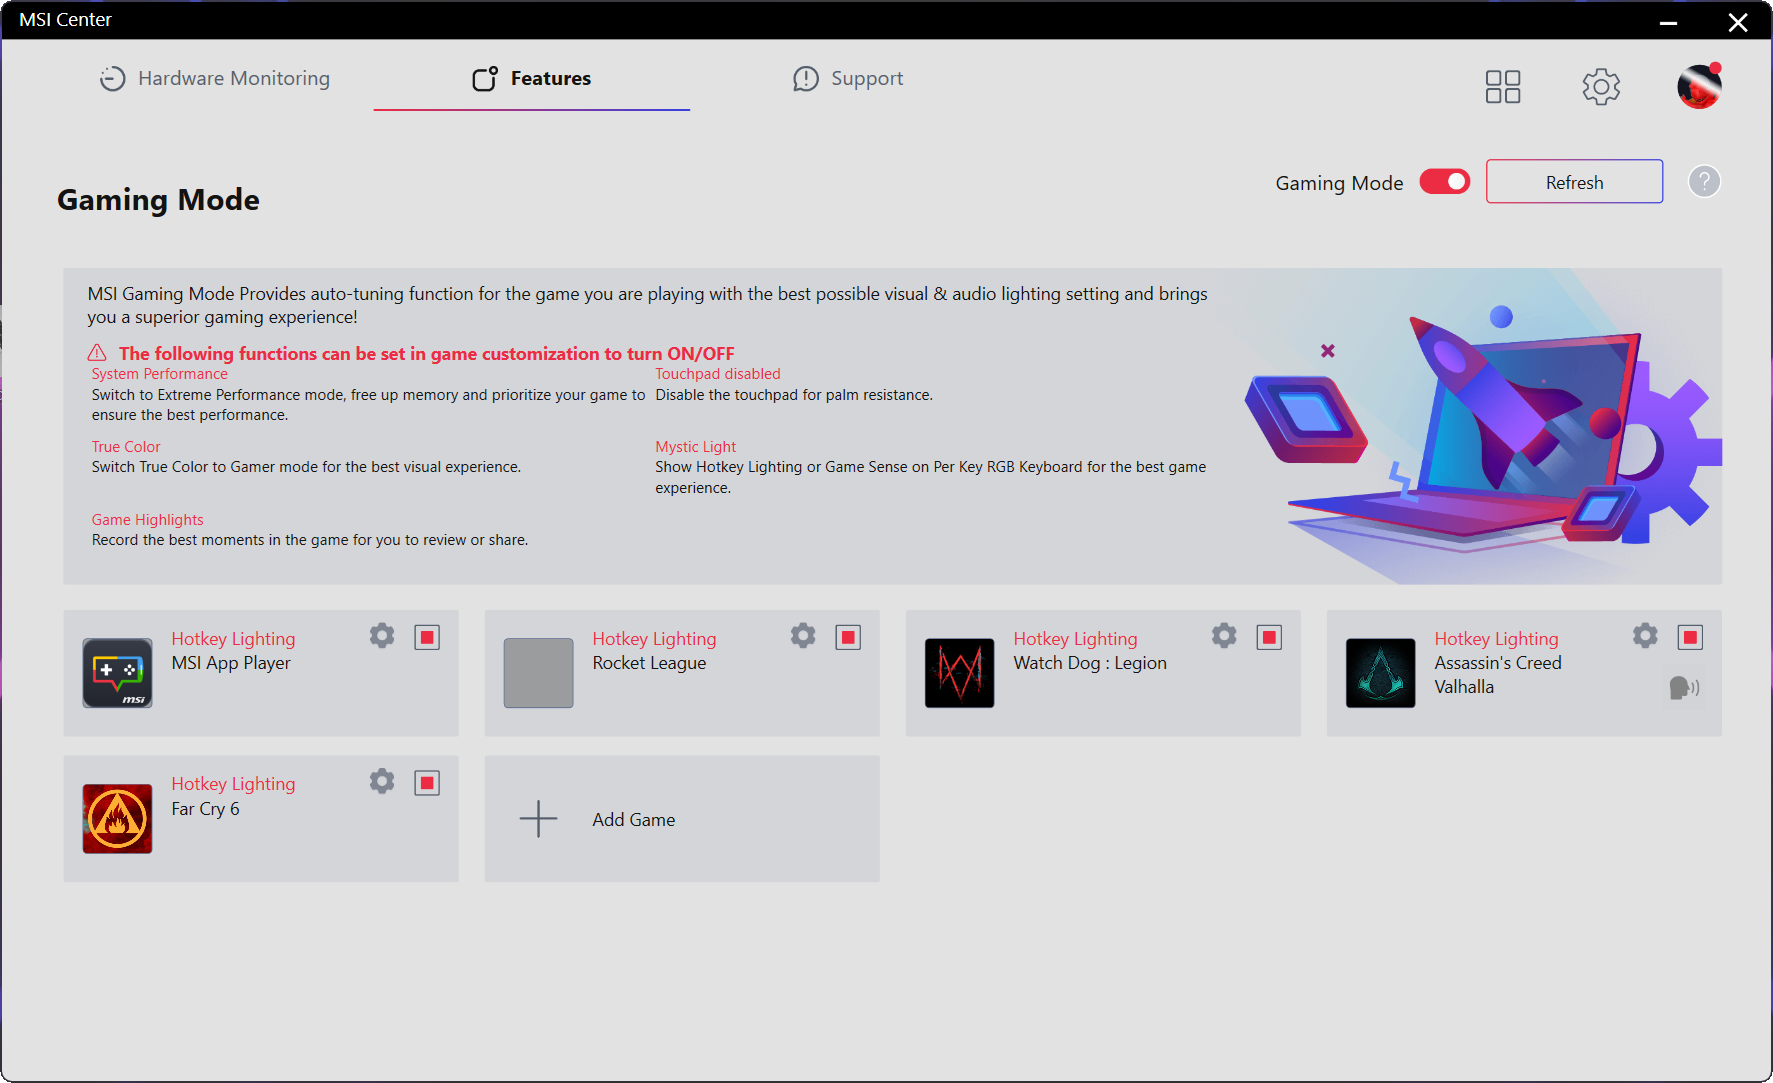
Task: Toggle red checkbox on Assassin's Creed Valhalla card
Action: tap(1690, 637)
